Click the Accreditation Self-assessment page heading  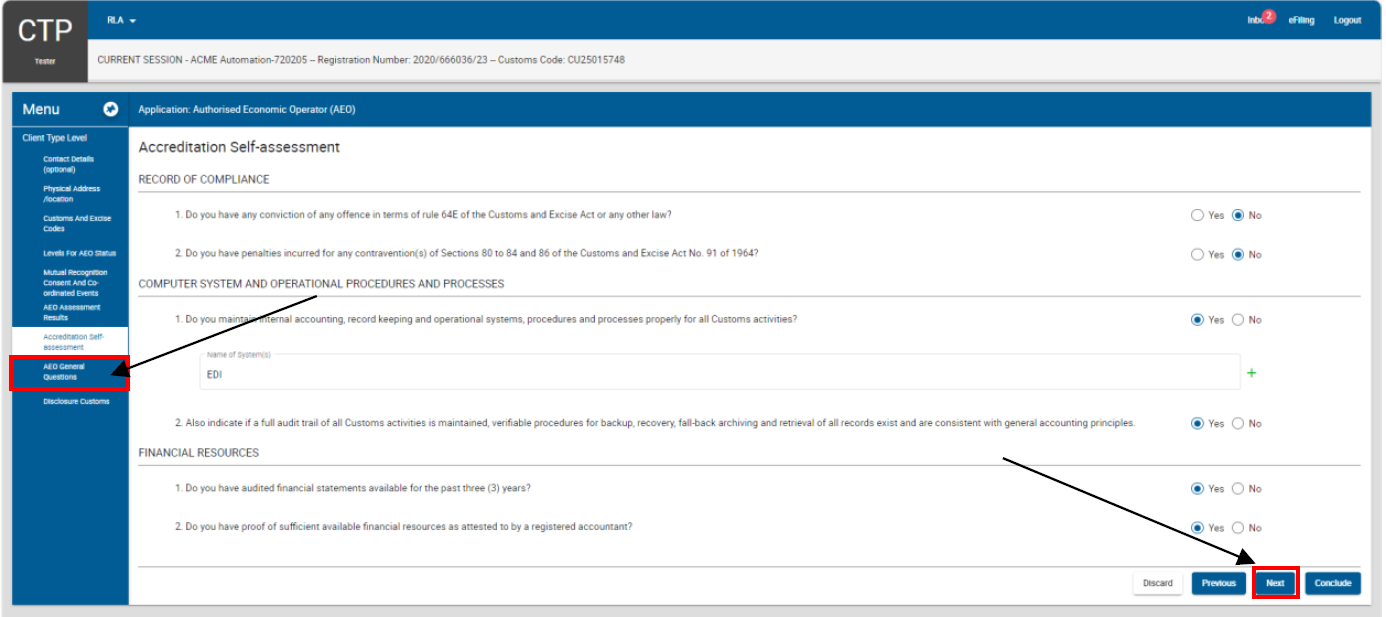point(239,147)
